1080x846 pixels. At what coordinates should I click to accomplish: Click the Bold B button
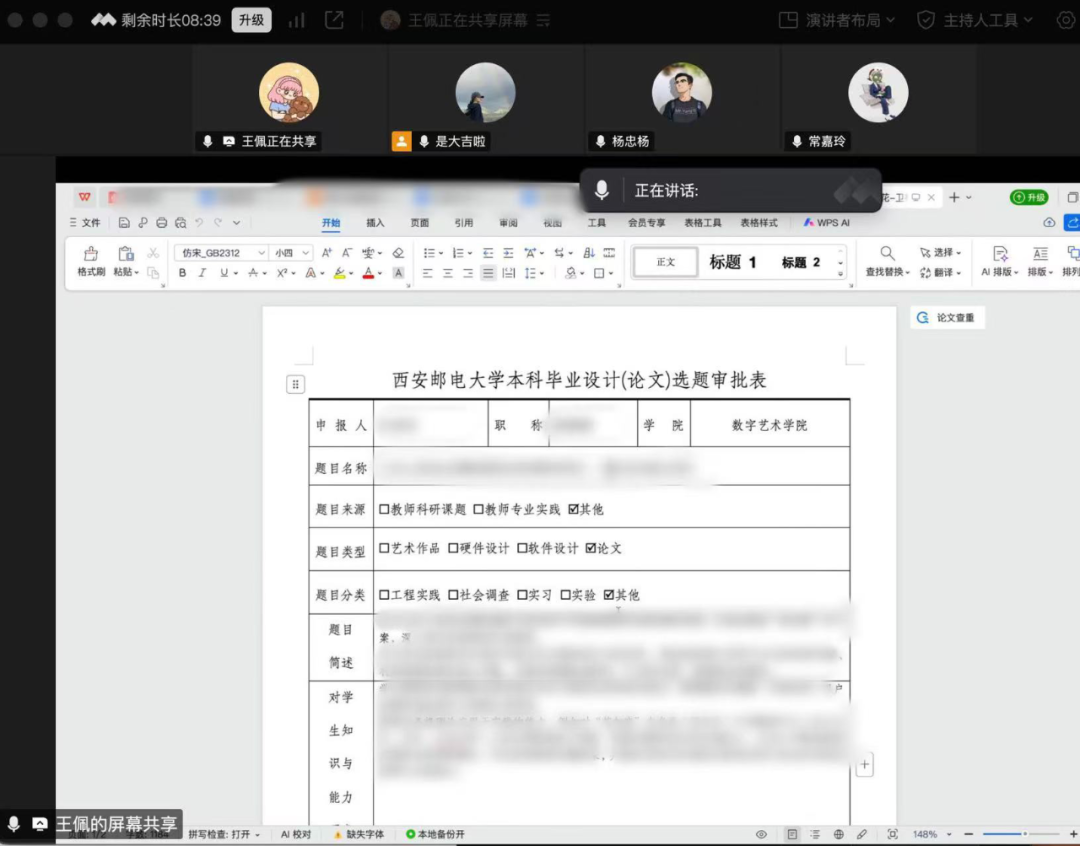(183, 273)
